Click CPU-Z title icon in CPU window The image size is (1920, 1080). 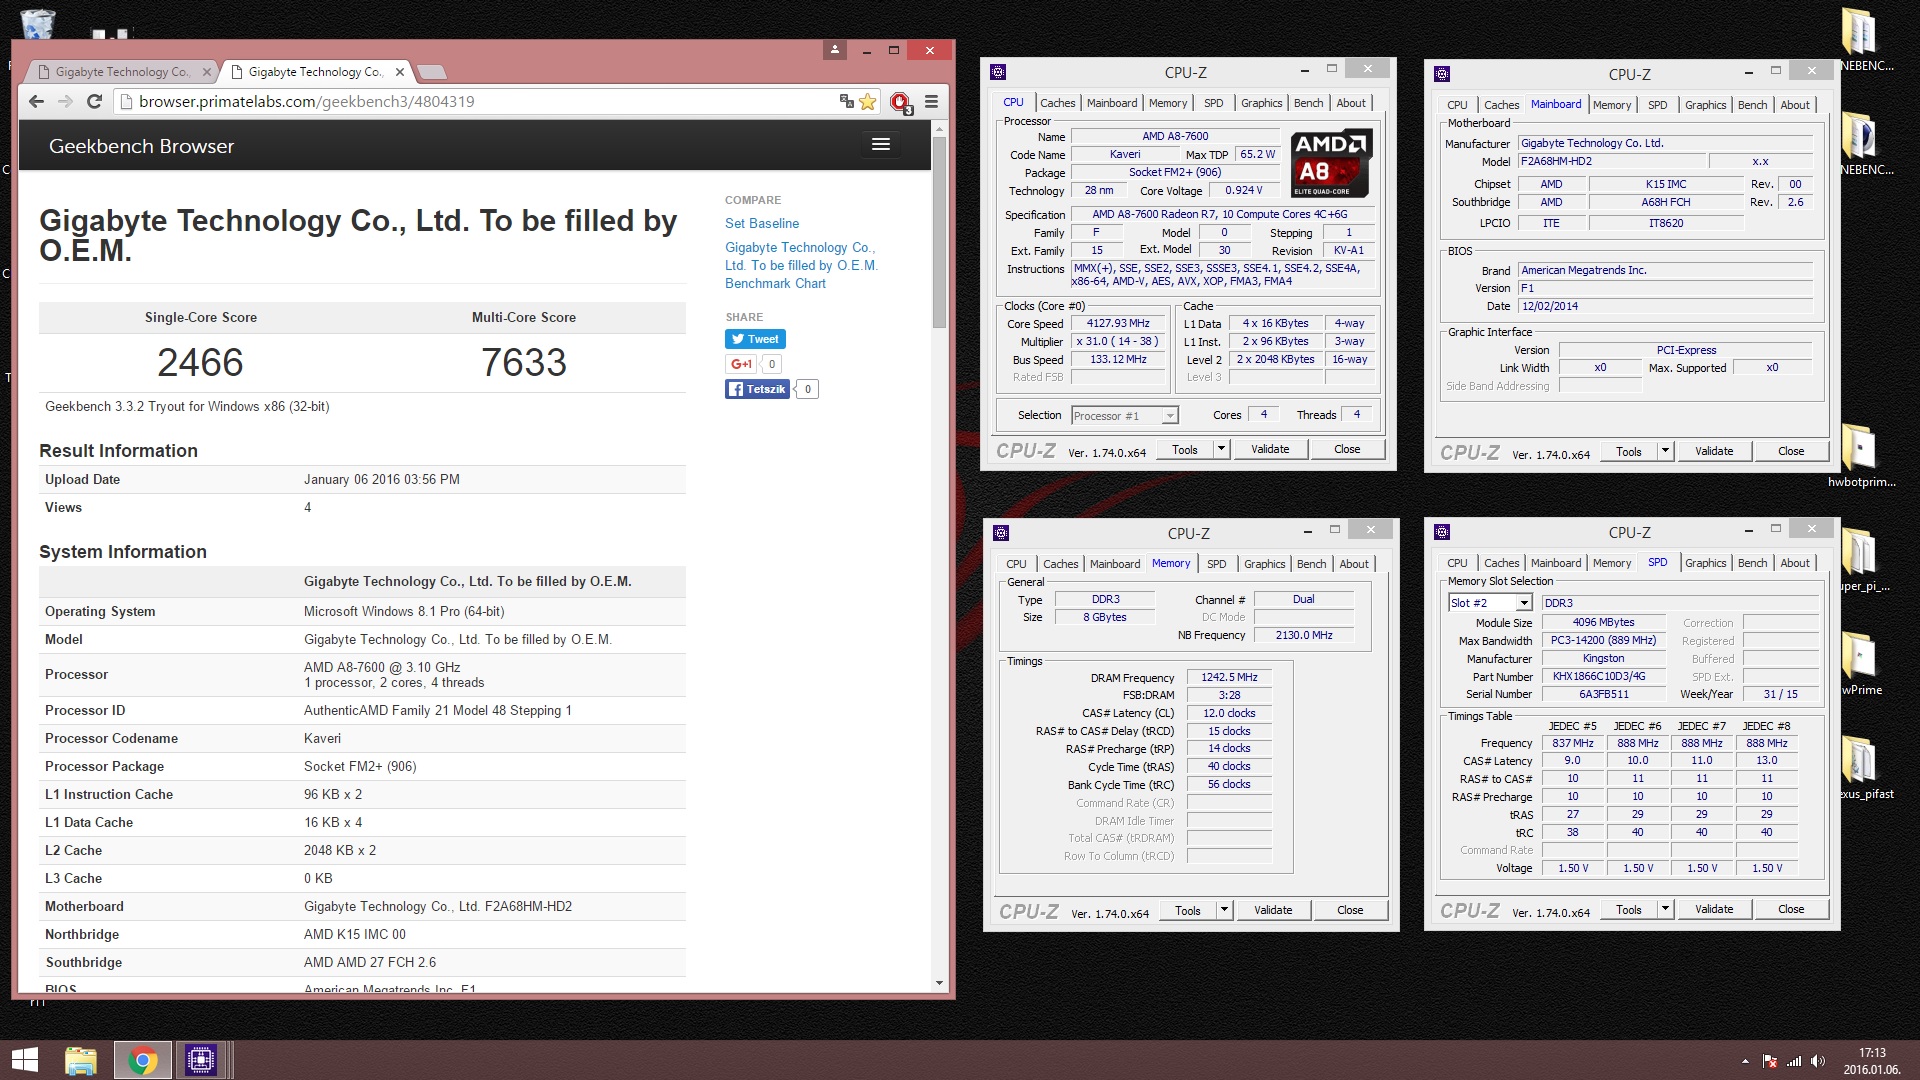[998, 72]
